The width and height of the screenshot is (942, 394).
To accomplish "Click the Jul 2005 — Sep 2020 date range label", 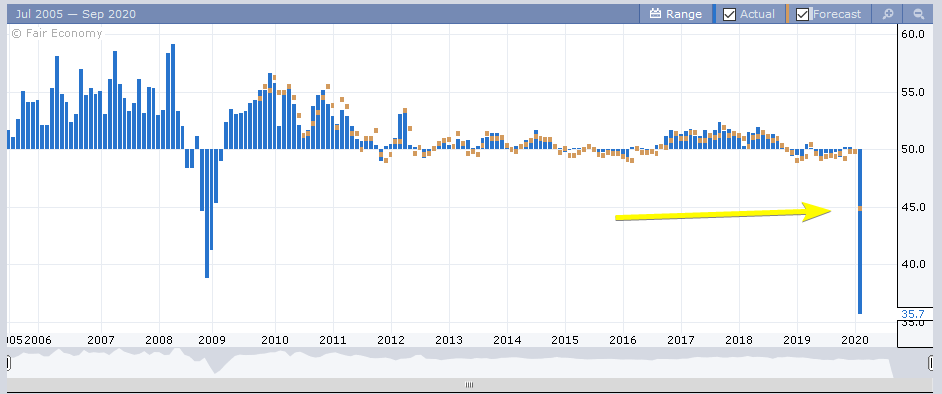I will click(x=76, y=14).
